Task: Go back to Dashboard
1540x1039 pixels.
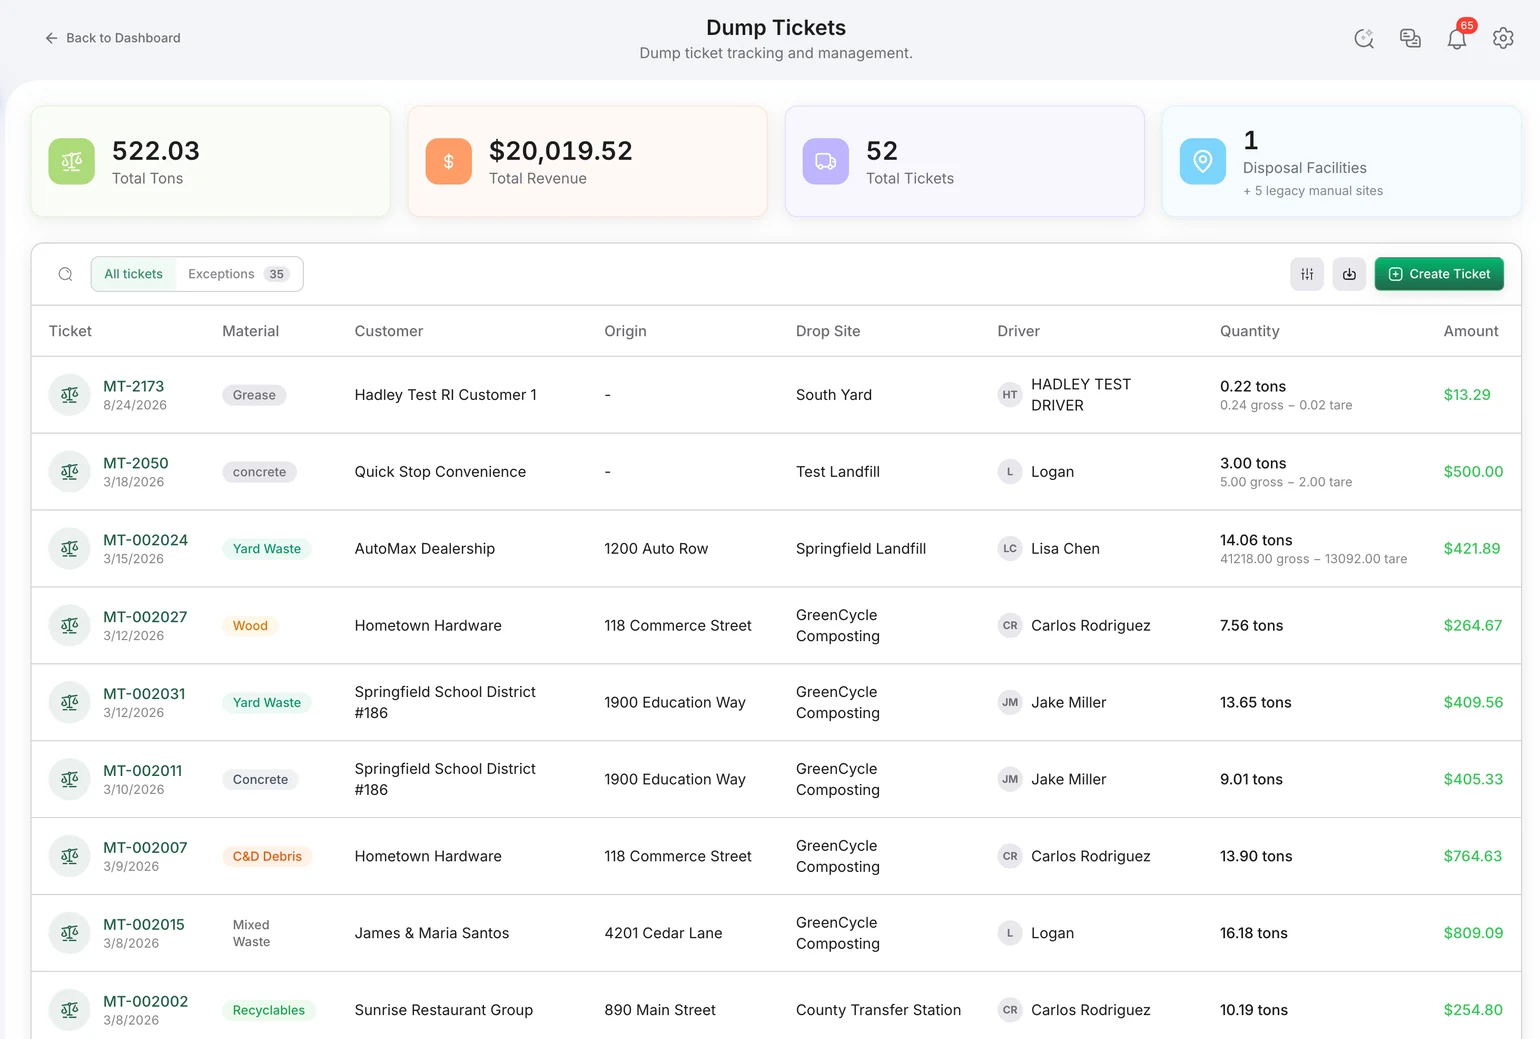Action: pyautogui.click(x=112, y=38)
